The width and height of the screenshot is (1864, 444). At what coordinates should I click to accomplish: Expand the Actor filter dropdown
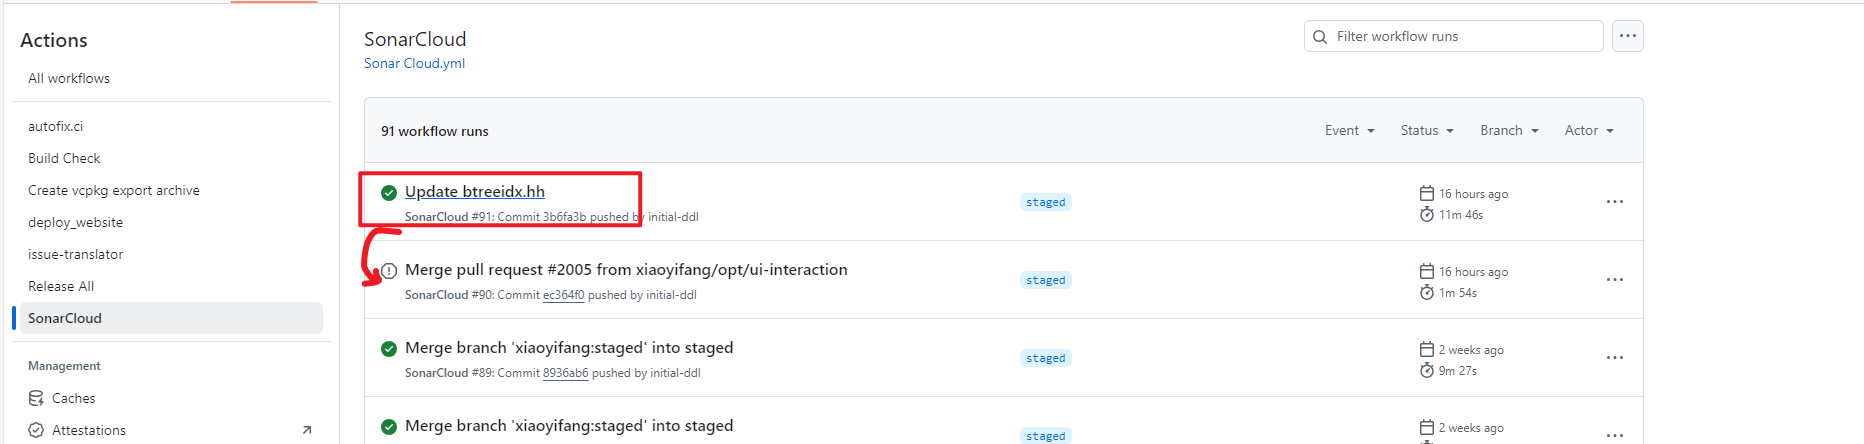[x=1589, y=131]
